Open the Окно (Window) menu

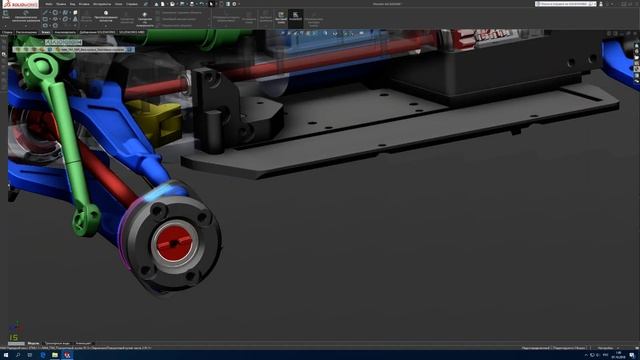point(118,4)
